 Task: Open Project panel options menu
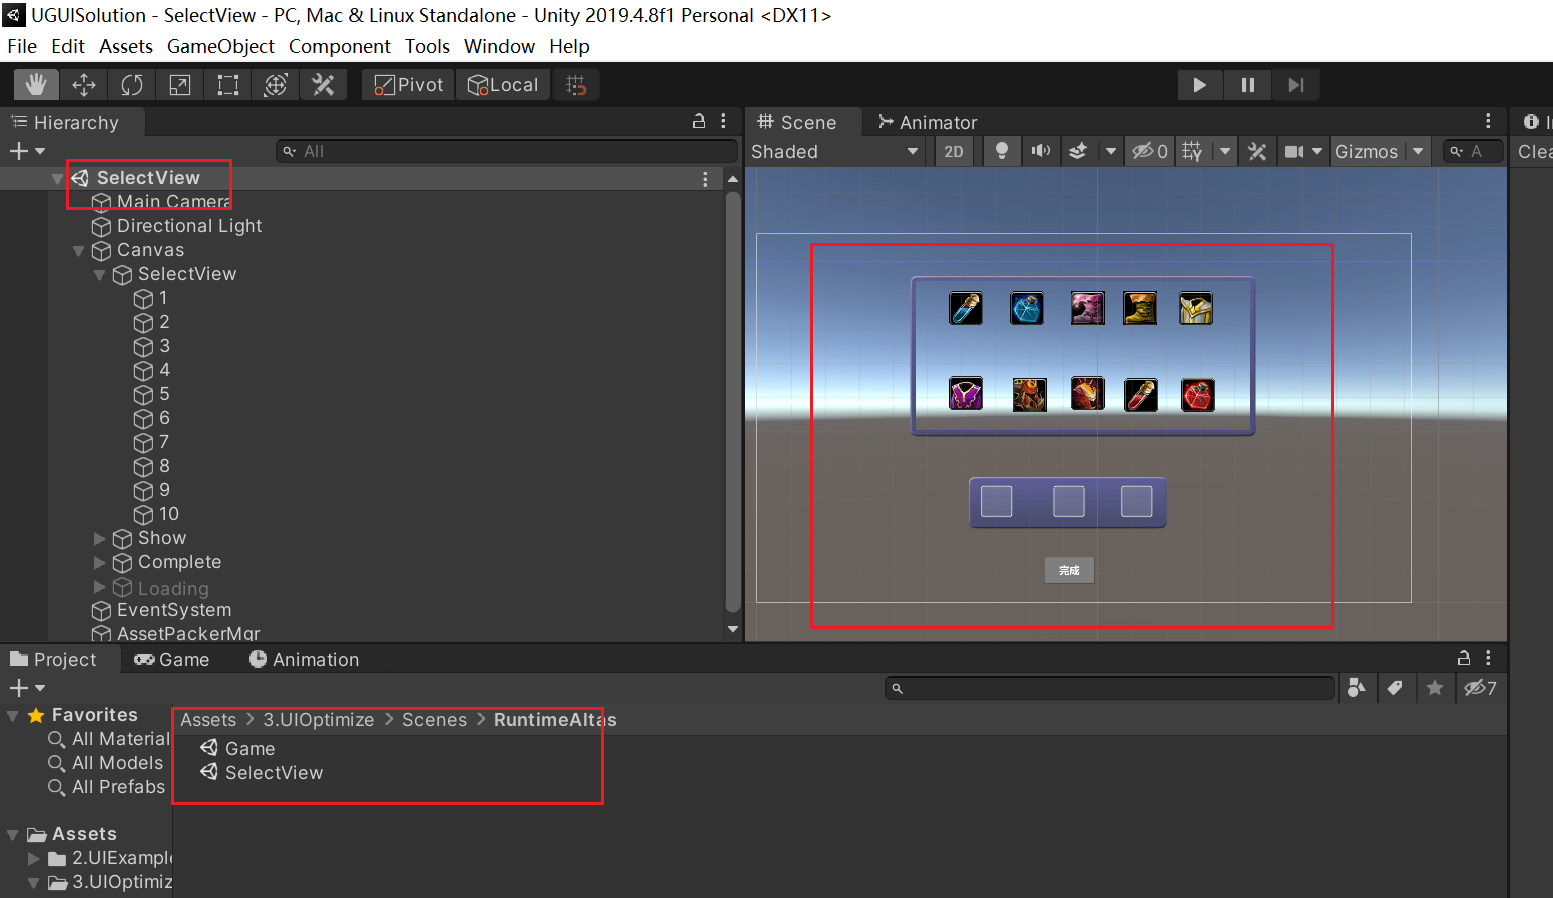pyautogui.click(x=1488, y=658)
